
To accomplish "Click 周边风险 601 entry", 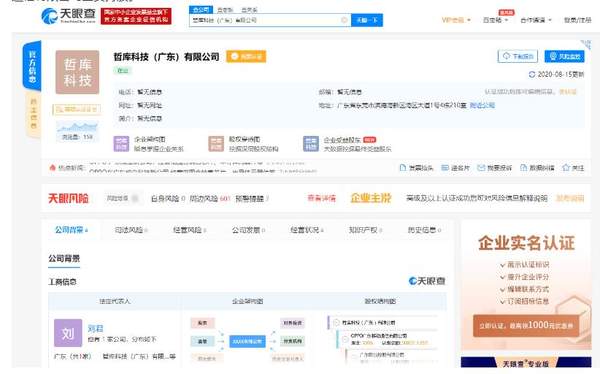I will (210, 198).
